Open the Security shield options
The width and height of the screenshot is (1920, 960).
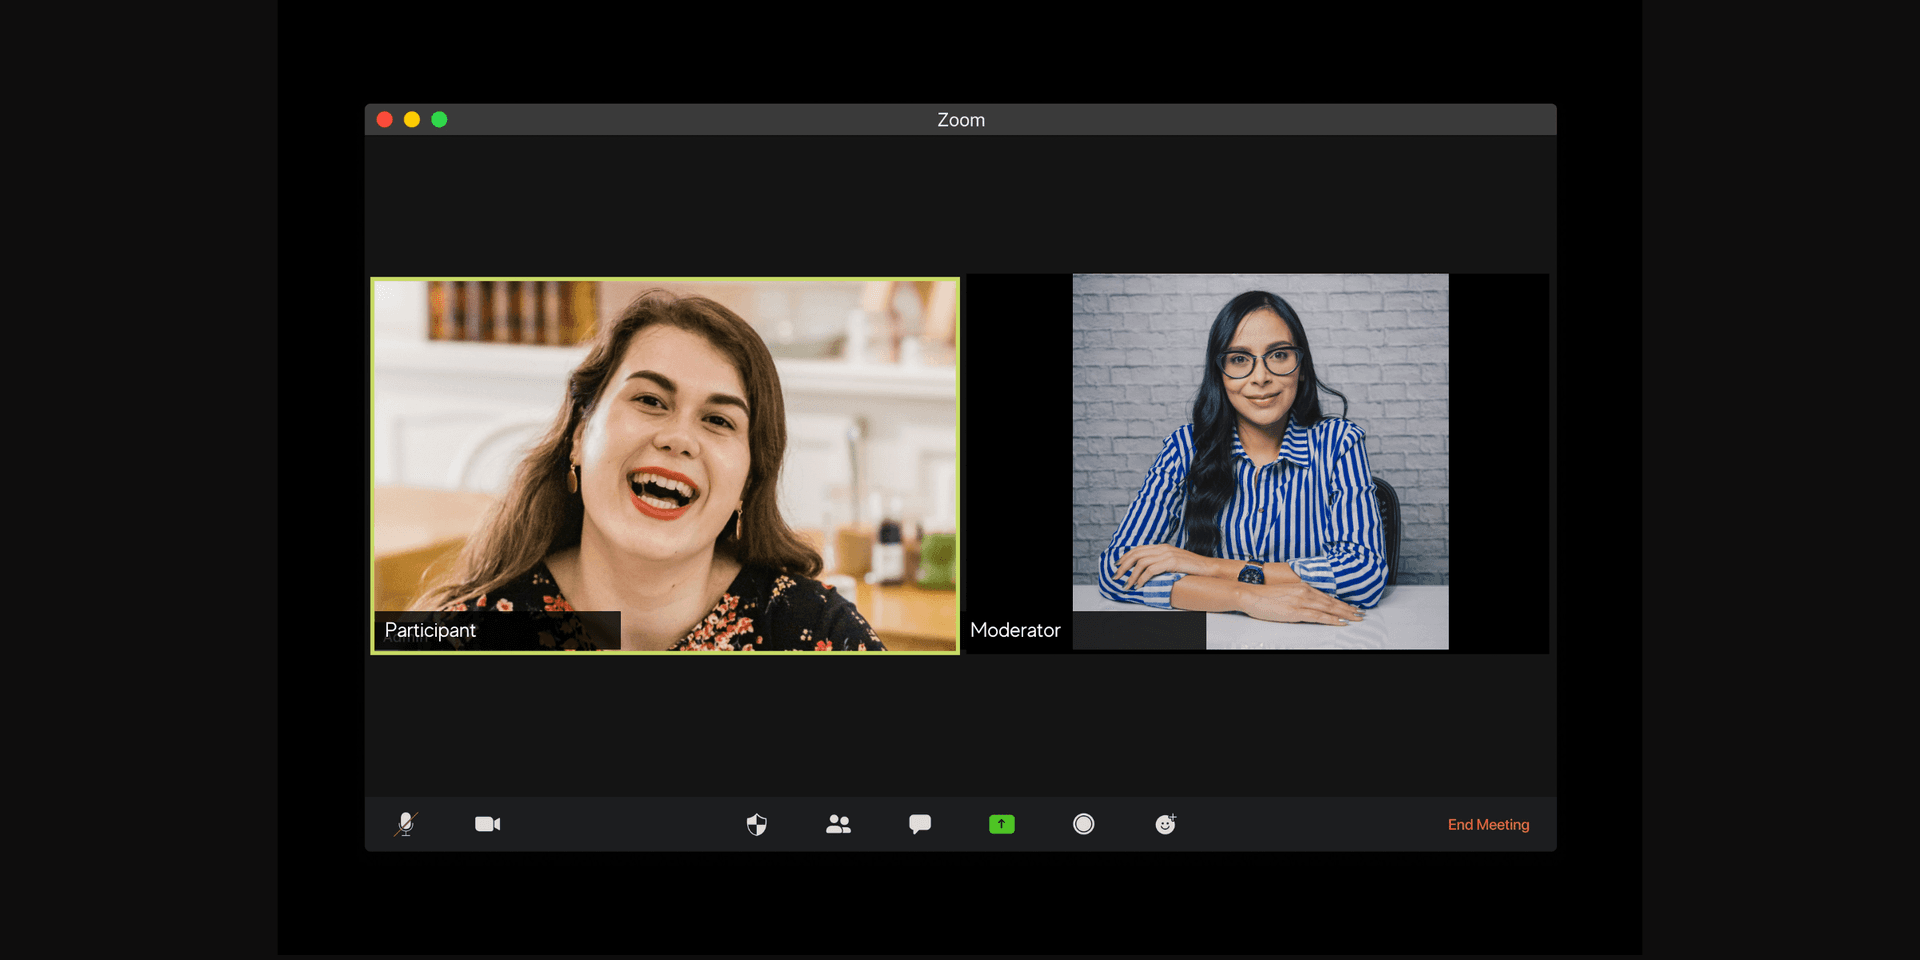pyautogui.click(x=757, y=824)
